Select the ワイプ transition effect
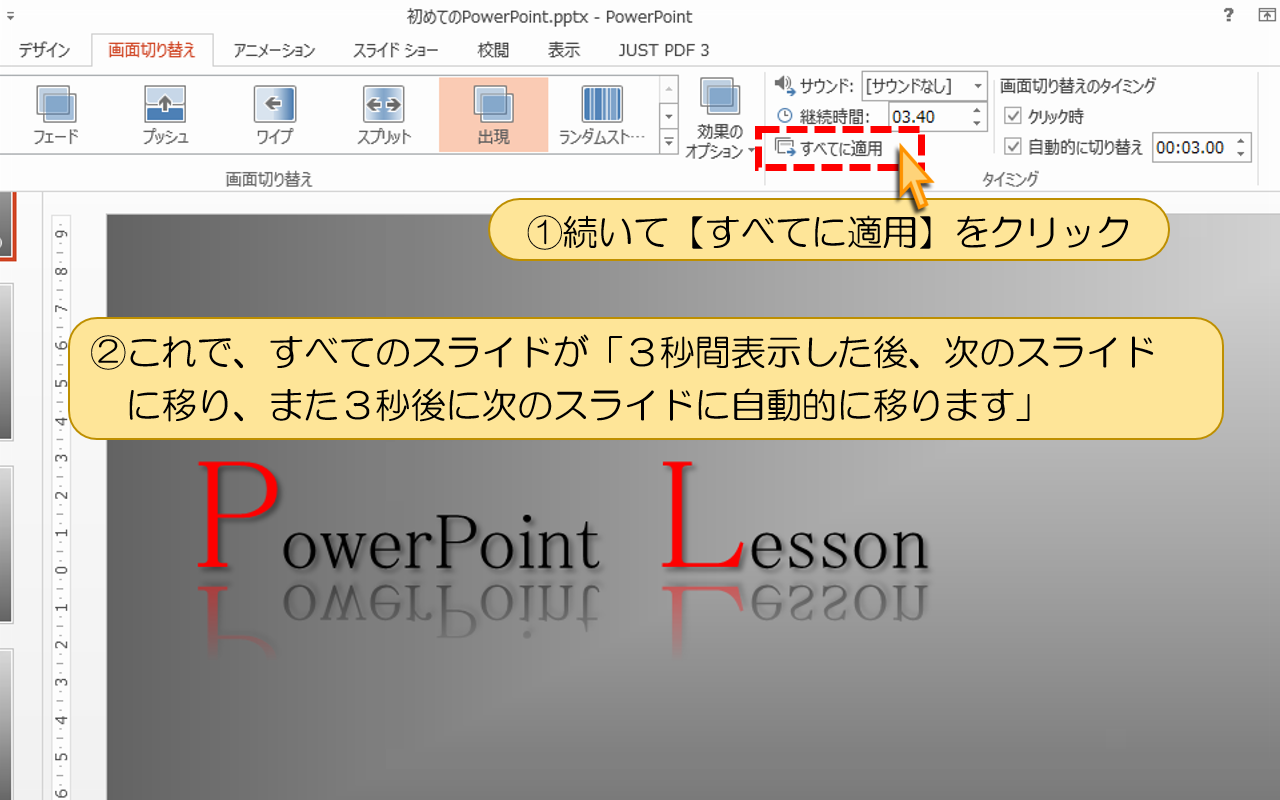Screen dimensions: 1280x800 tap(274, 115)
